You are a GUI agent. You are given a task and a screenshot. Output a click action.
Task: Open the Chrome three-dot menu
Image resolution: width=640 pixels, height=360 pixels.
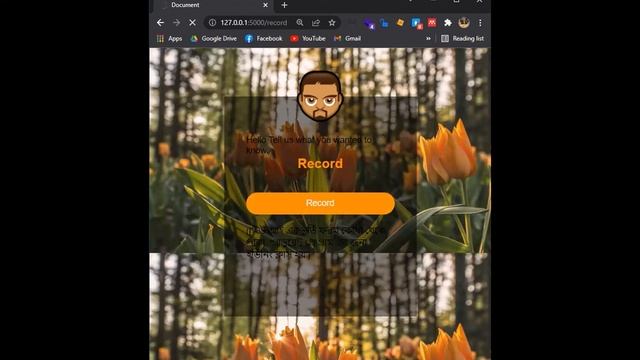[x=480, y=22]
